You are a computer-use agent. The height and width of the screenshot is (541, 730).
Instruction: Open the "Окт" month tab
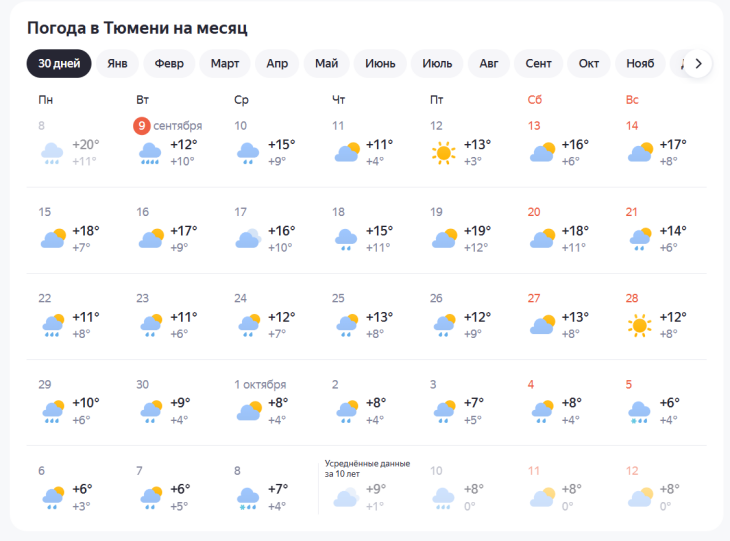click(589, 64)
